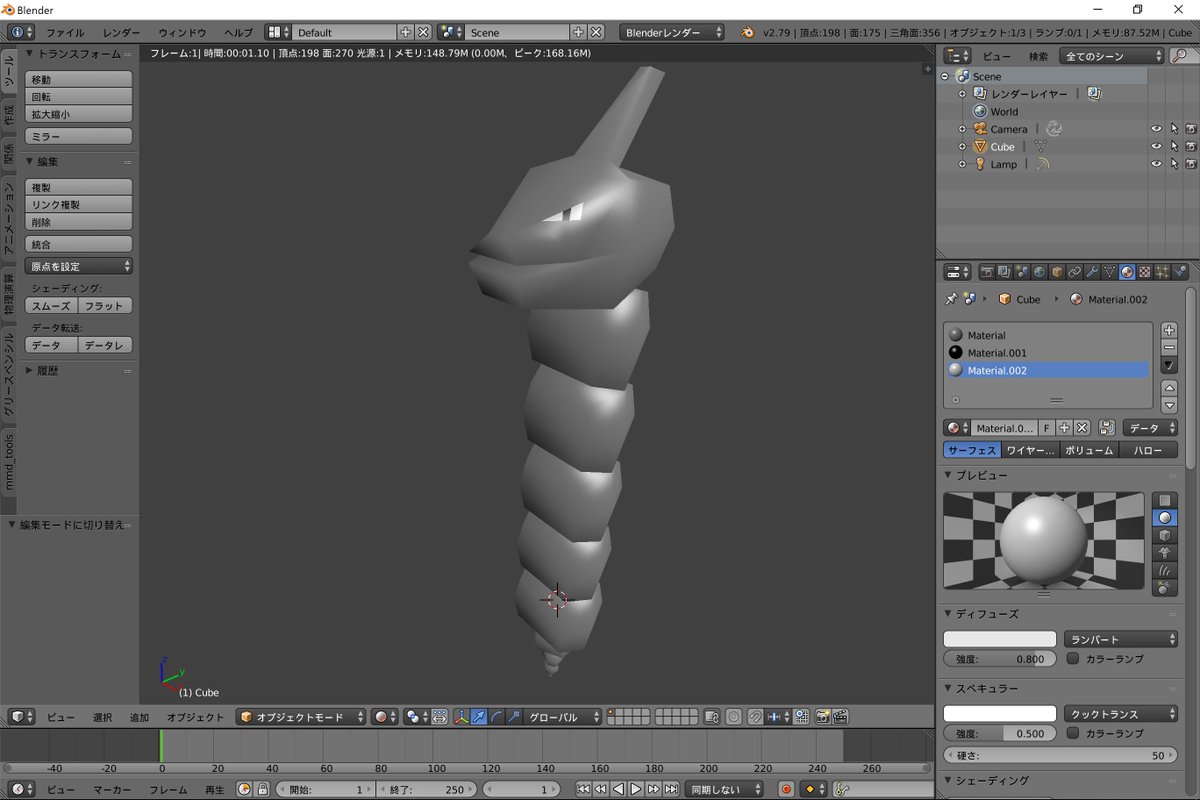Open the Render properties tab (camera icon)
This screenshot has height=800, width=1200.
click(987, 272)
